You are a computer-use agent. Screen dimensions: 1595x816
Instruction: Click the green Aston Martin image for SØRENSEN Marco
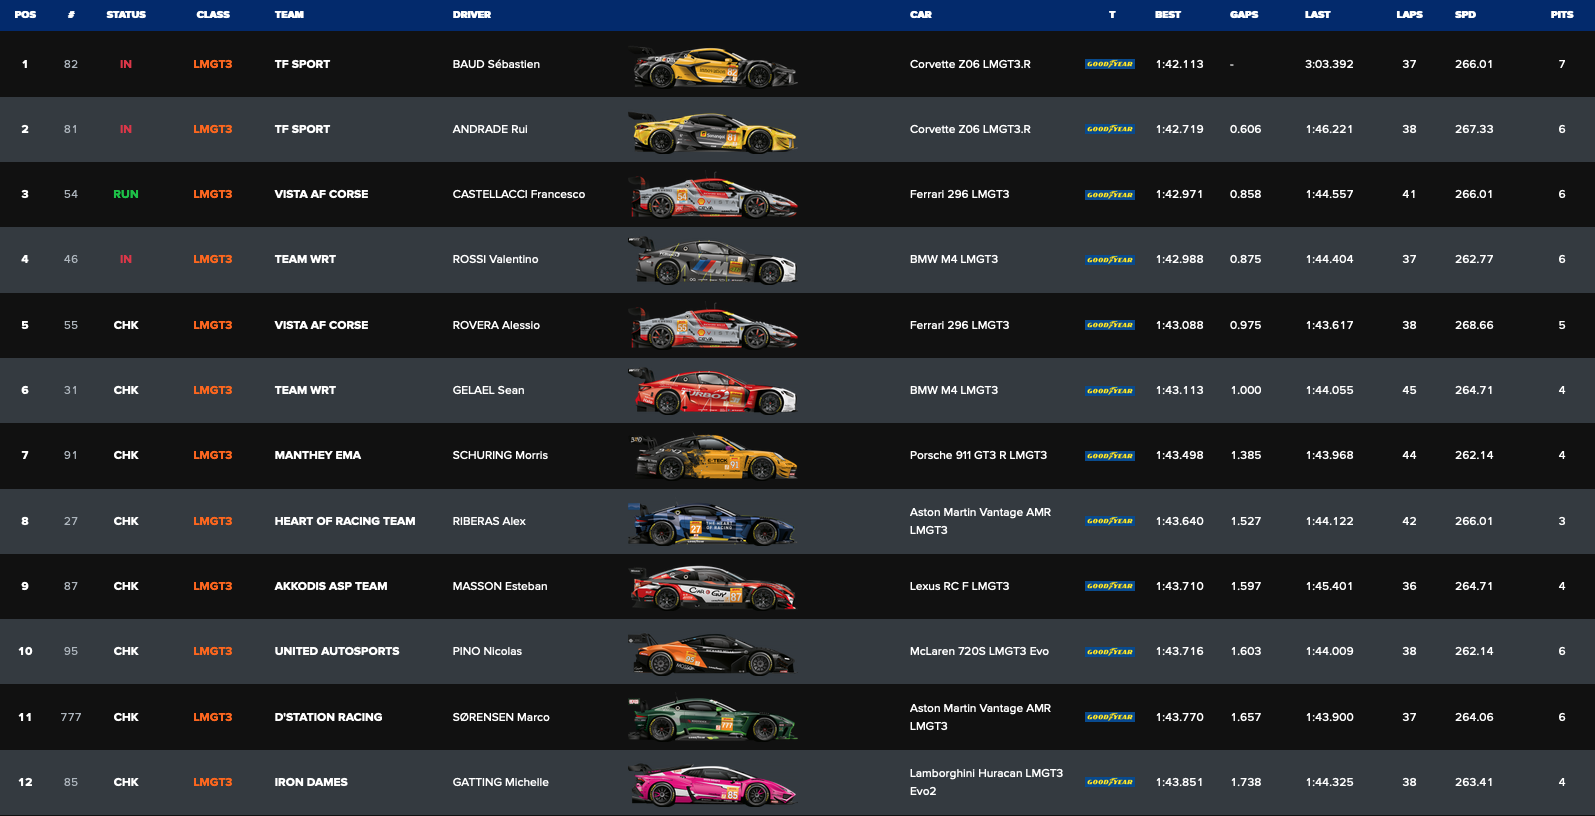[x=713, y=719]
